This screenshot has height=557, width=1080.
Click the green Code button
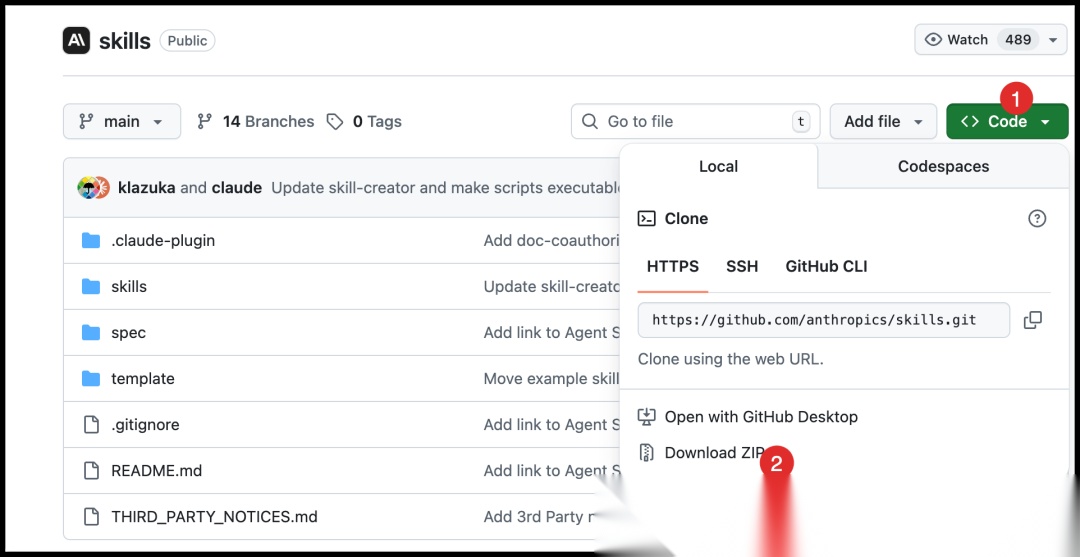pos(1006,121)
